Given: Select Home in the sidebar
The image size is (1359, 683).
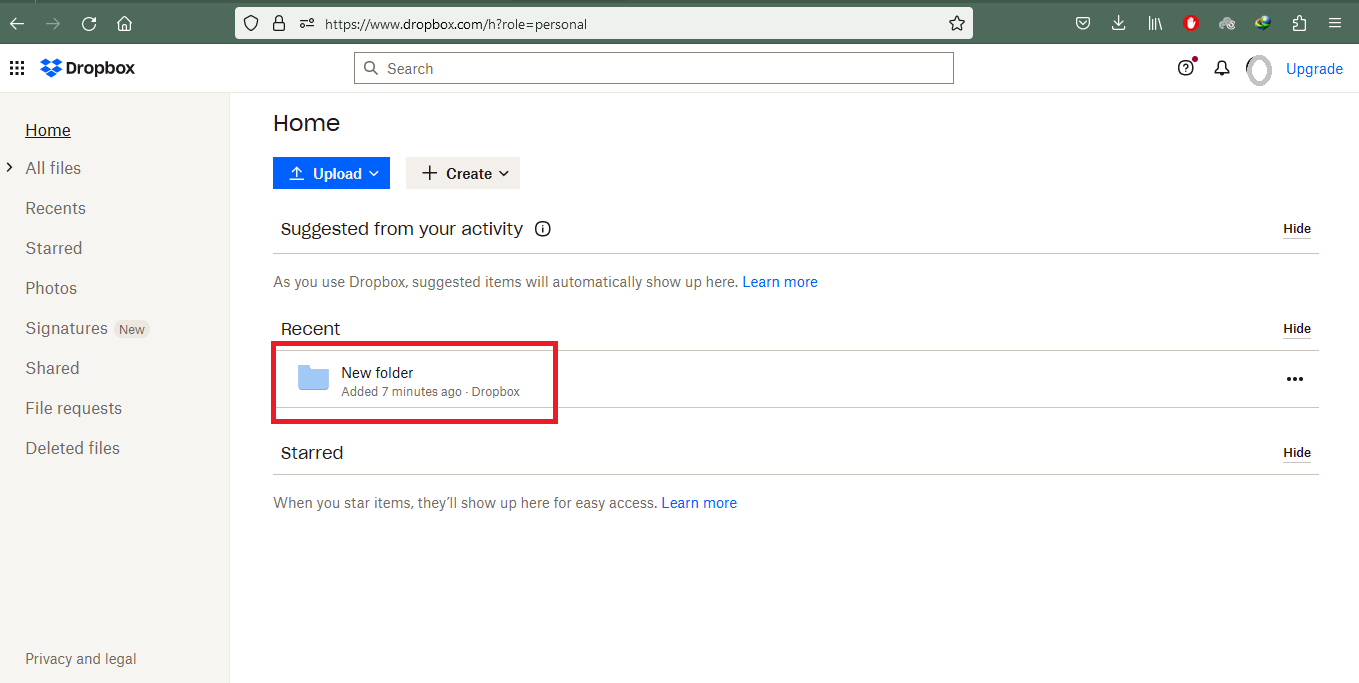Looking at the screenshot, I should [48, 130].
